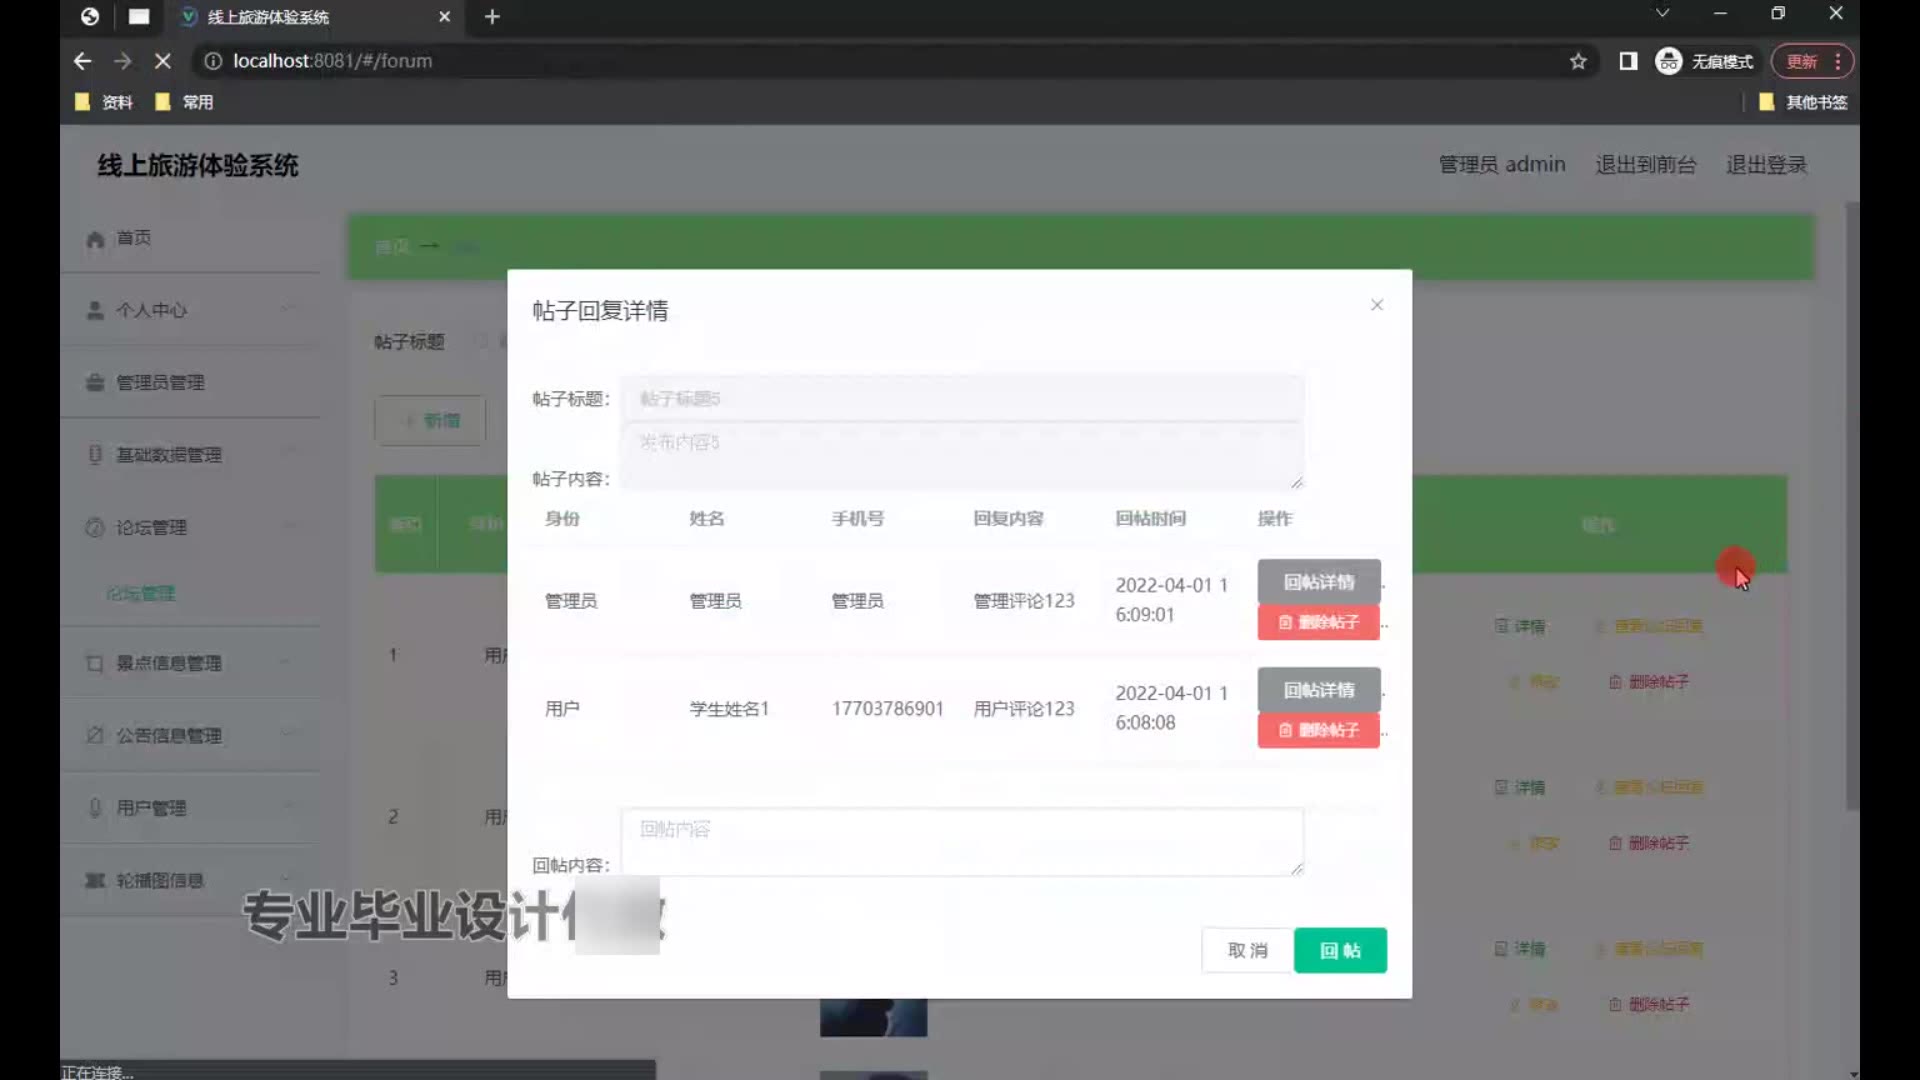Stop page loading with X button
Viewport: 1920px width, 1080px height.
click(x=163, y=61)
